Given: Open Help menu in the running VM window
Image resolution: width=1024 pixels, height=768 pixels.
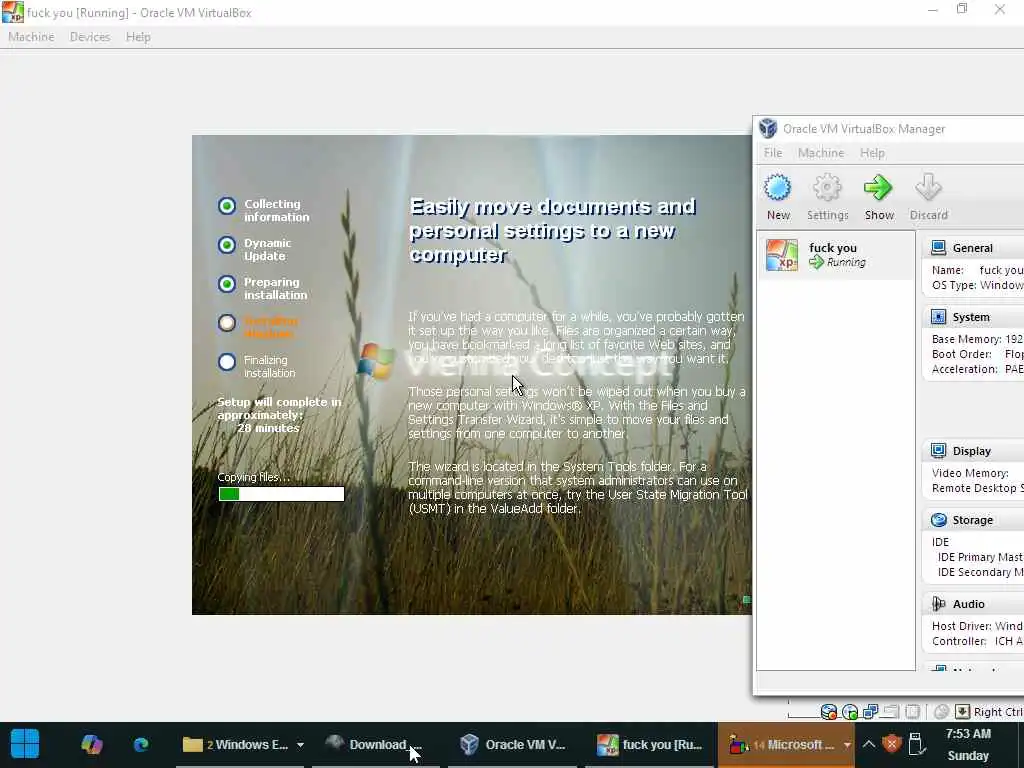Looking at the screenshot, I should [x=138, y=37].
